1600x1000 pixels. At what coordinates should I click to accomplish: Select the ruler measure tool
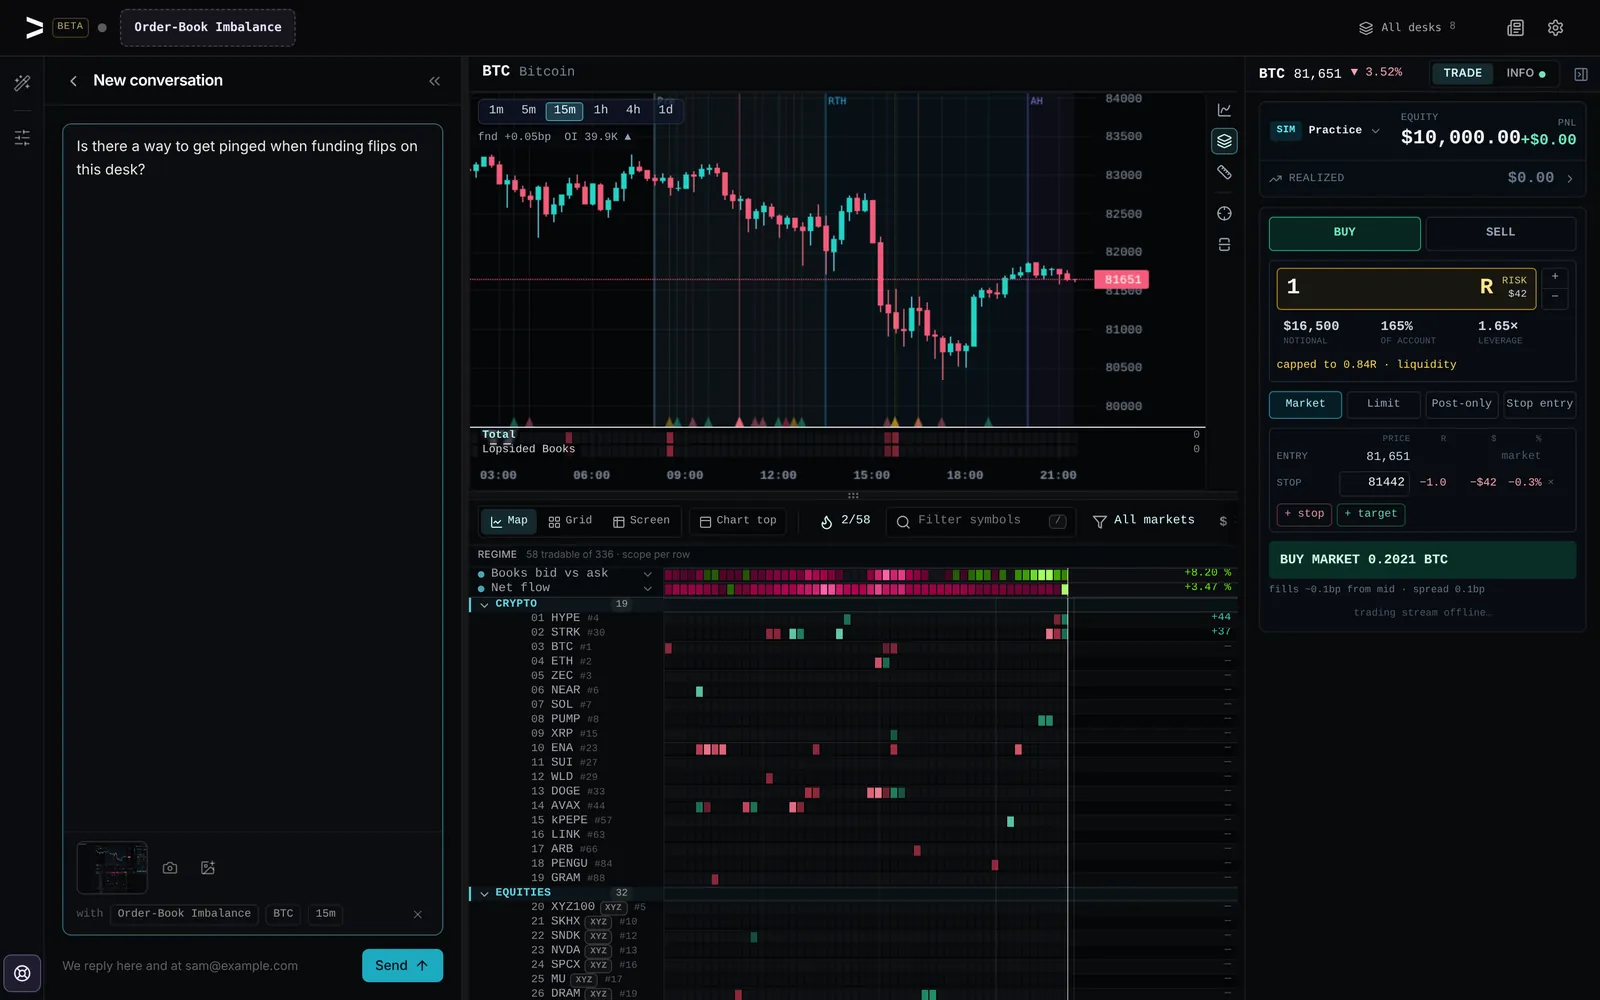(x=1224, y=173)
